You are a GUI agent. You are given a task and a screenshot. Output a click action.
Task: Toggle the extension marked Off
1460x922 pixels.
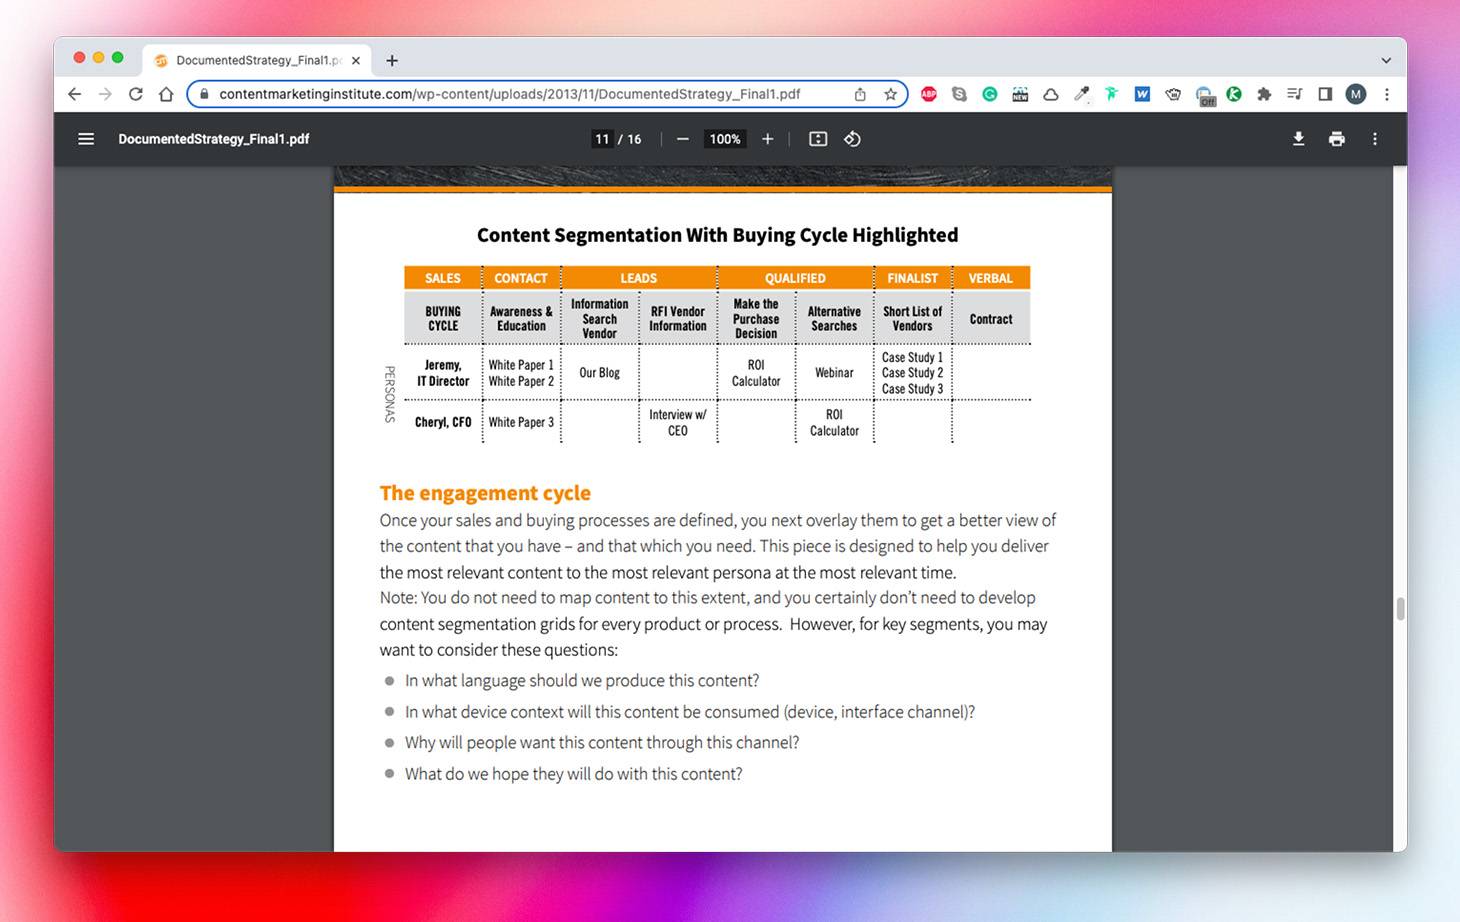click(1204, 93)
